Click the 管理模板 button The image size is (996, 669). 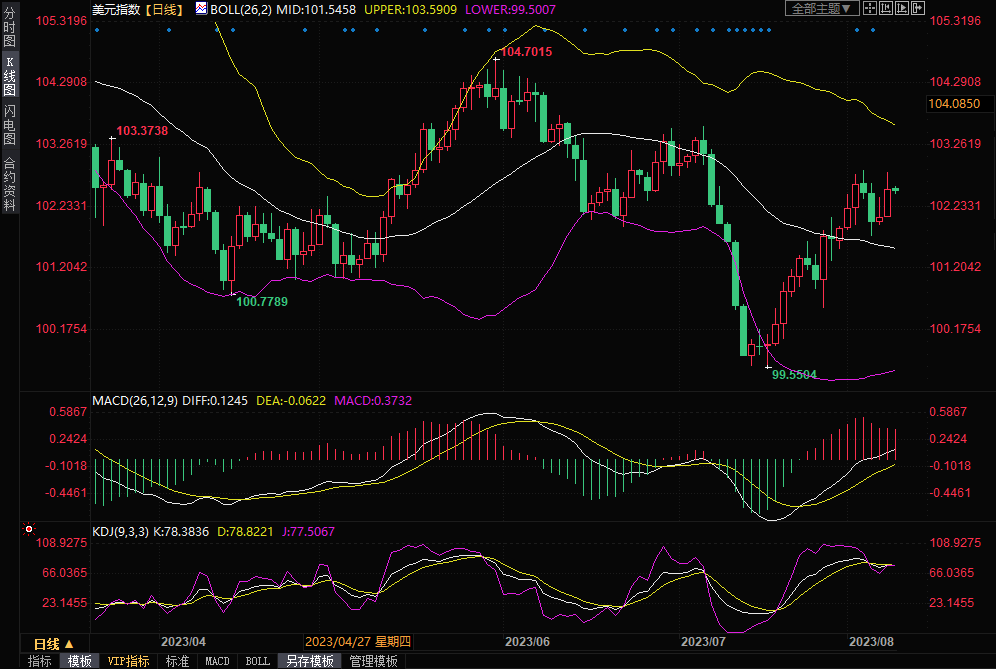pos(373,661)
